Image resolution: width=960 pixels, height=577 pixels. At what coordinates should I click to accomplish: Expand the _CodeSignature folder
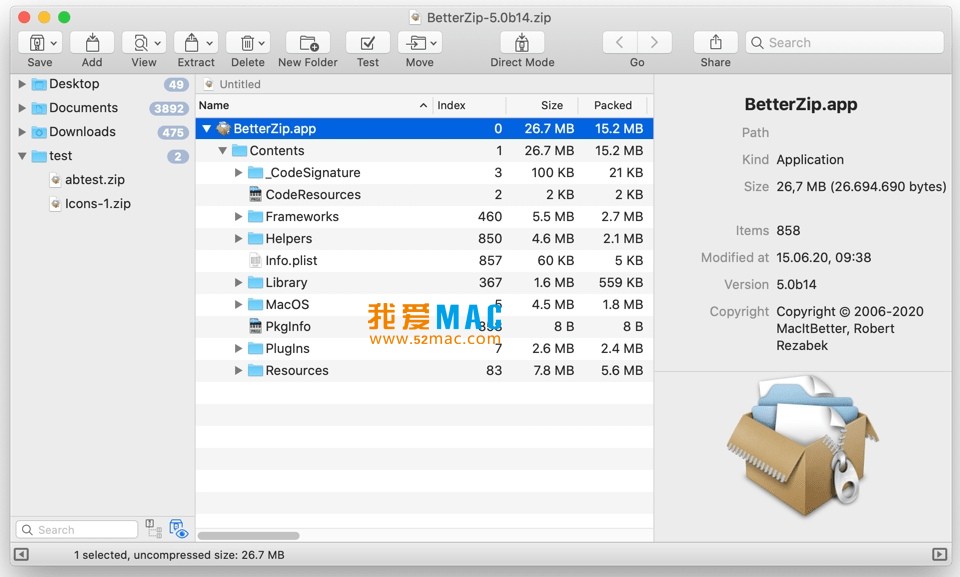point(238,173)
